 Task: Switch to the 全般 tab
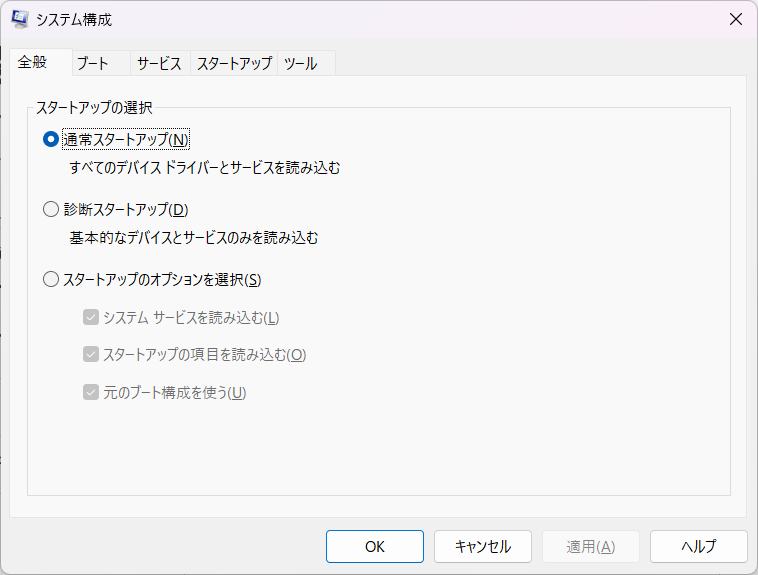click(x=32, y=63)
